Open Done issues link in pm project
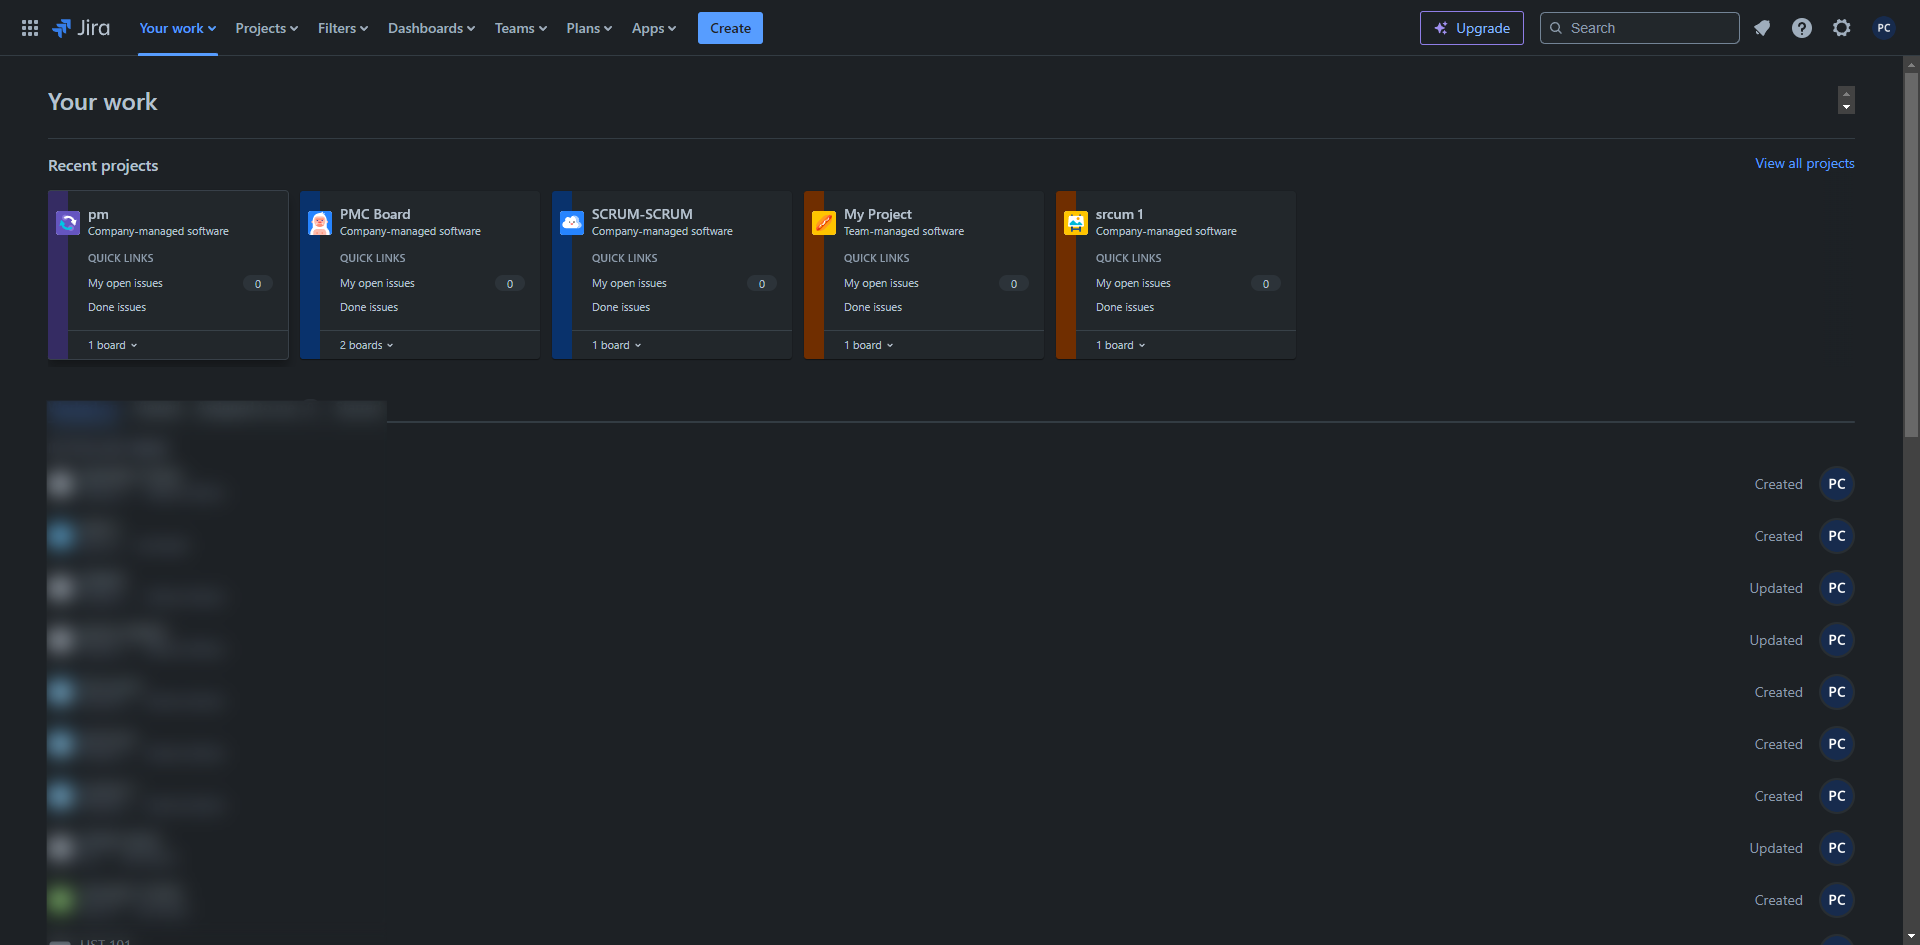This screenshot has width=1920, height=945. pos(117,307)
